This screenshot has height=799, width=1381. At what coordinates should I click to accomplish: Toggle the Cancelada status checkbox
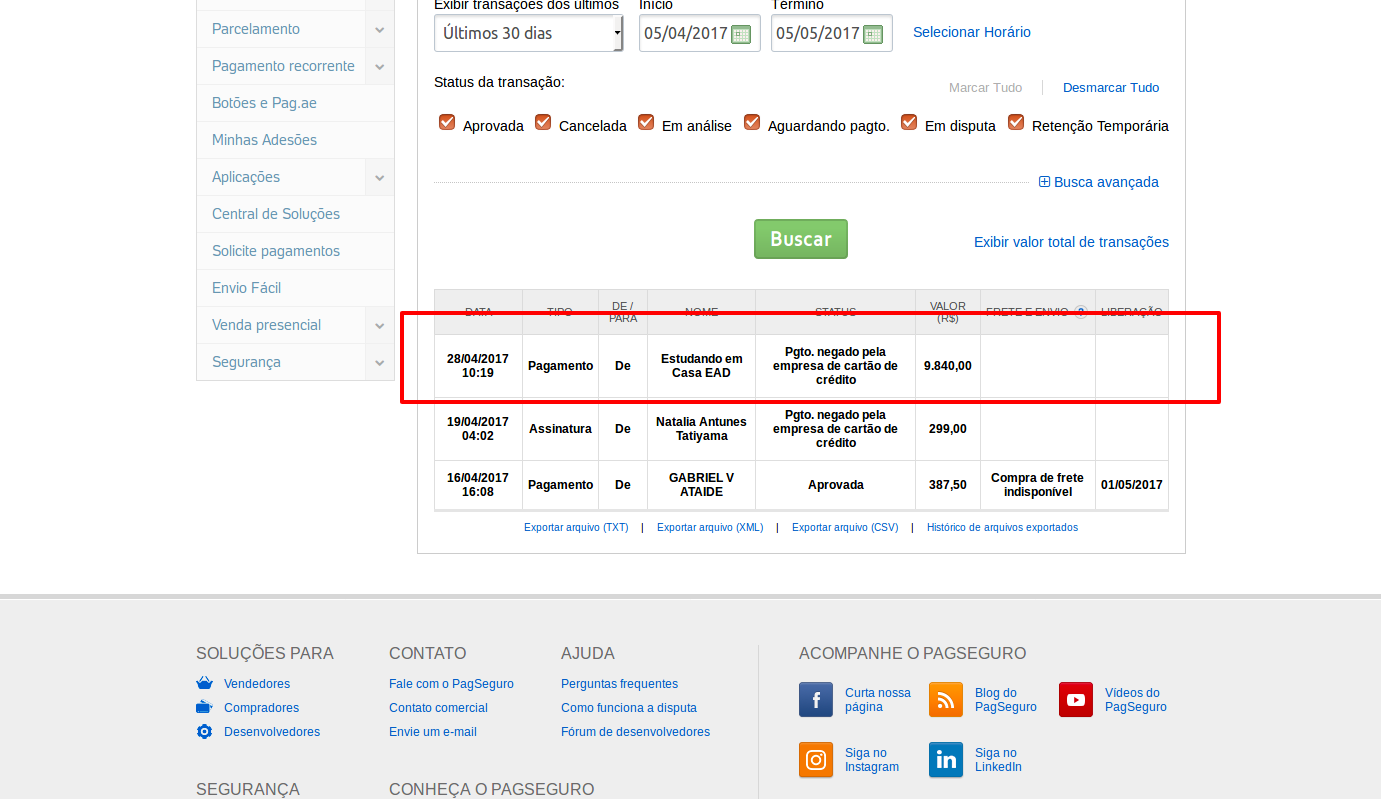pos(543,123)
